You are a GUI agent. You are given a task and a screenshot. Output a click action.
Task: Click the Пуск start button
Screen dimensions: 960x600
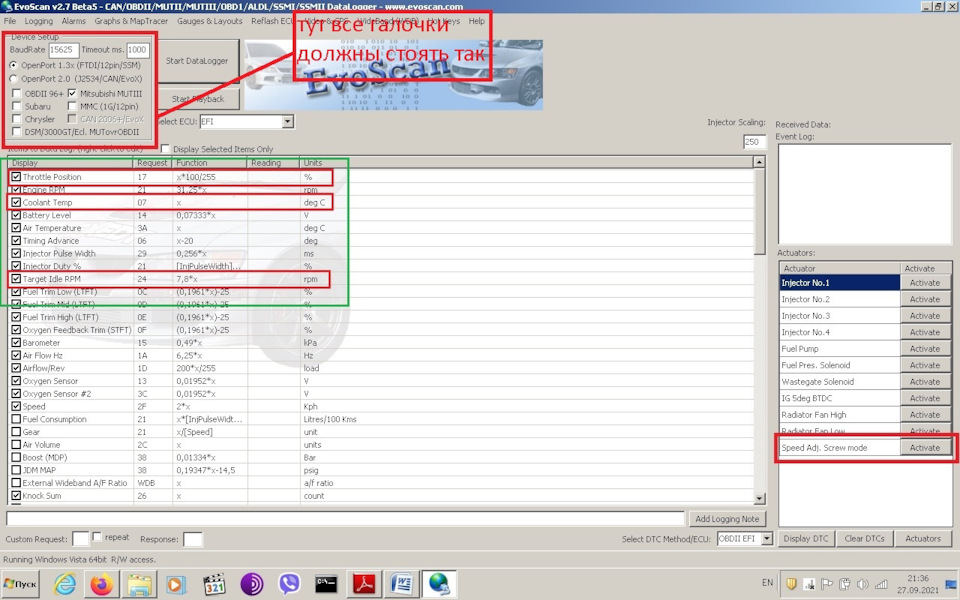coord(21,584)
